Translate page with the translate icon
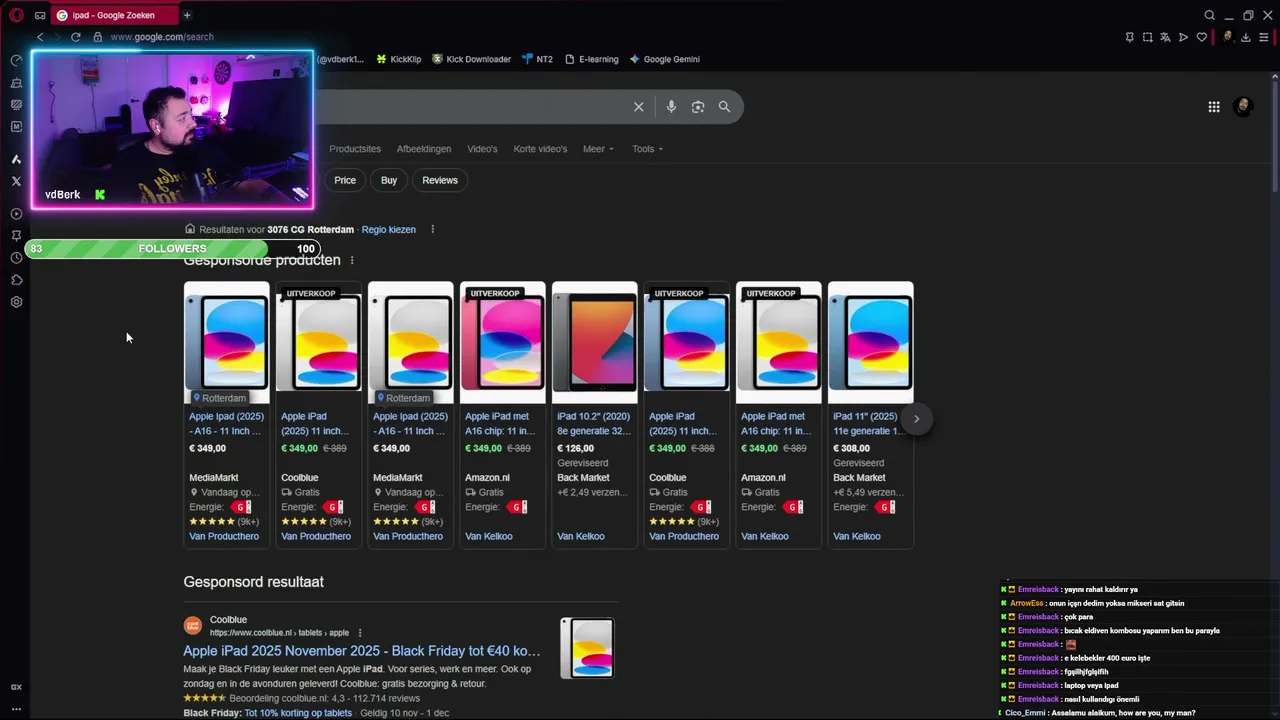 (x=1165, y=37)
